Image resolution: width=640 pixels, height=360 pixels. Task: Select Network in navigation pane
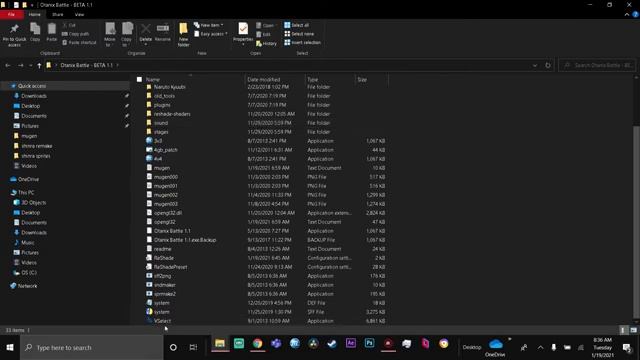pyautogui.click(x=27, y=286)
